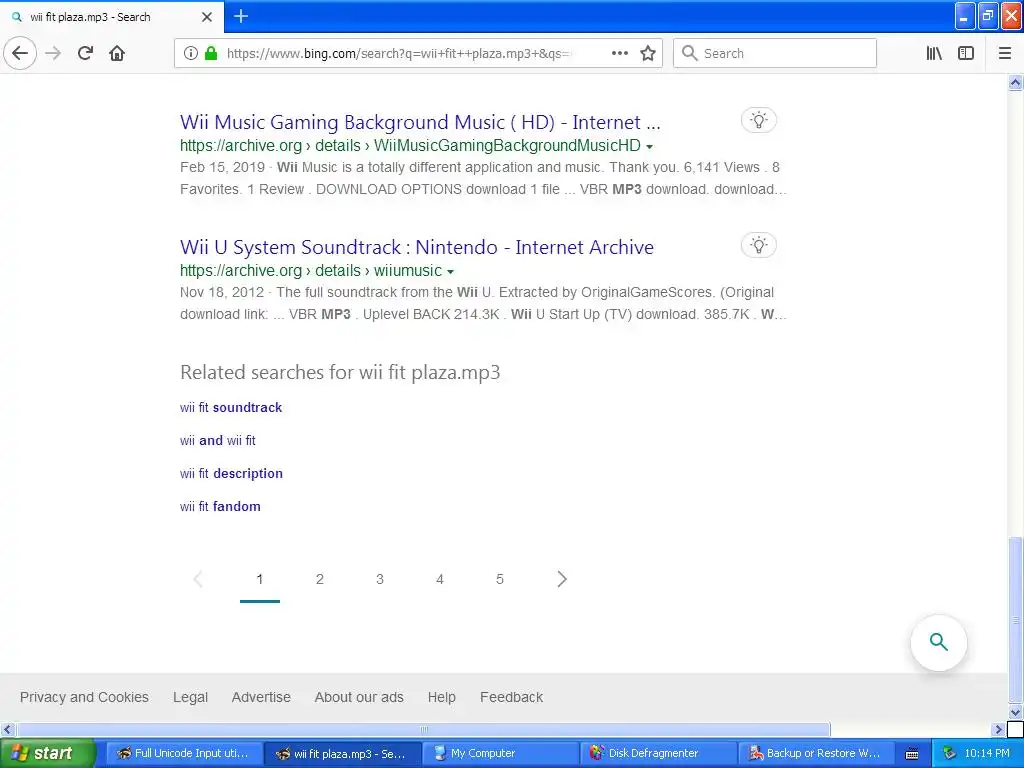
Task: Bookmark this page with the star icon
Action: point(648,53)
